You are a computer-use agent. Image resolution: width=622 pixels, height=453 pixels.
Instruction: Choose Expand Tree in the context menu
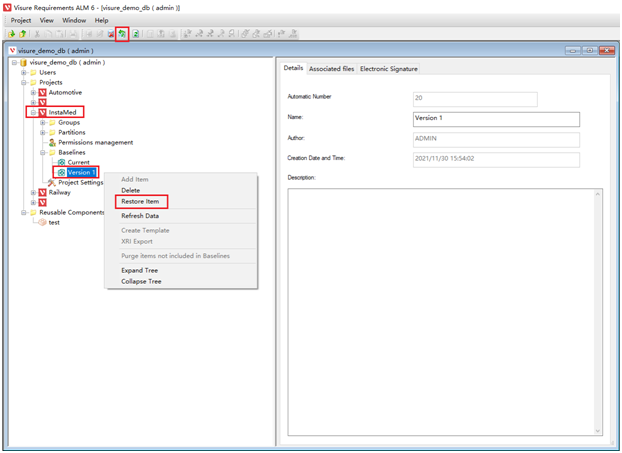pyautogui.click(x=140, y=271)
